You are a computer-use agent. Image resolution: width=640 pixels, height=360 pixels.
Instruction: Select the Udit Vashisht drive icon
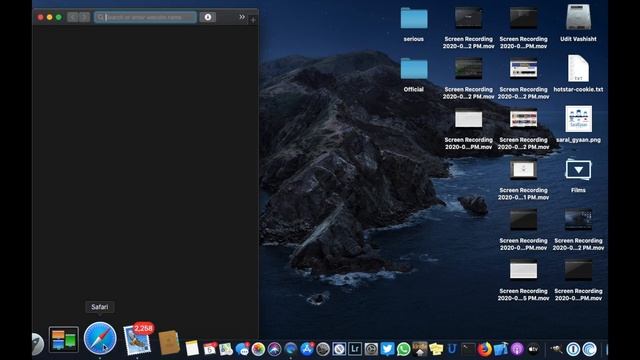(x=578, y=17)
